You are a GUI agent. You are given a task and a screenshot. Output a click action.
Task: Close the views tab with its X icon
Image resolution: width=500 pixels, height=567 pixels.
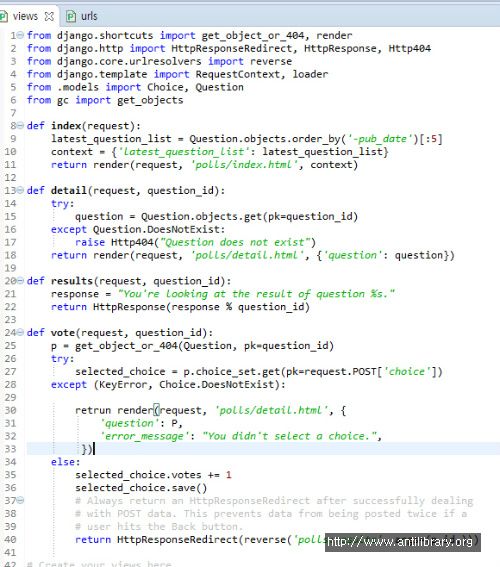(x=49, y=16)
